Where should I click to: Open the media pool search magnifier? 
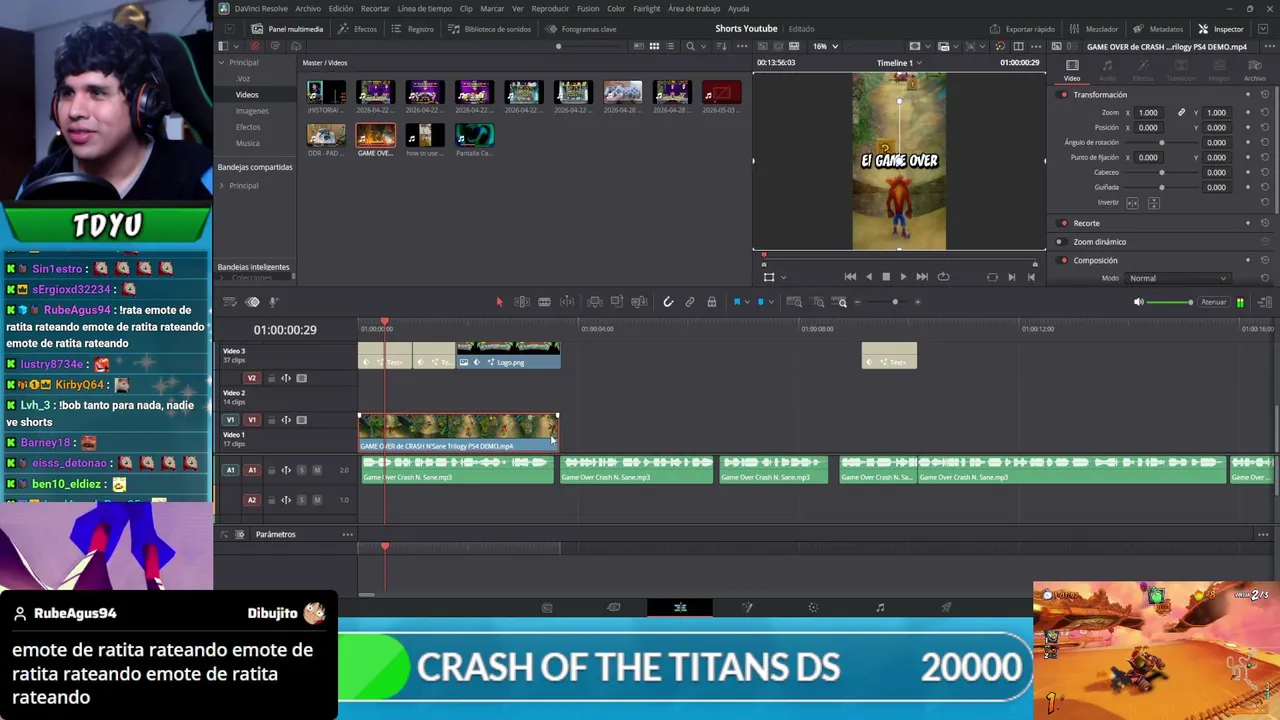pyautogui.click(x=690, y=46)
